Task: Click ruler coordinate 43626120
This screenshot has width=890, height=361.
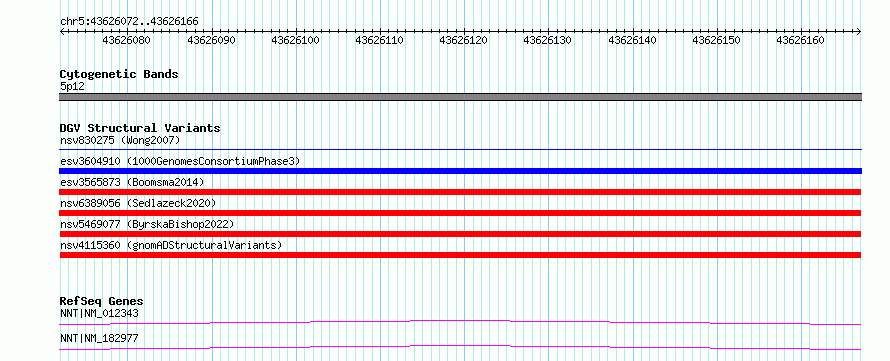Action: click(463, 40)
